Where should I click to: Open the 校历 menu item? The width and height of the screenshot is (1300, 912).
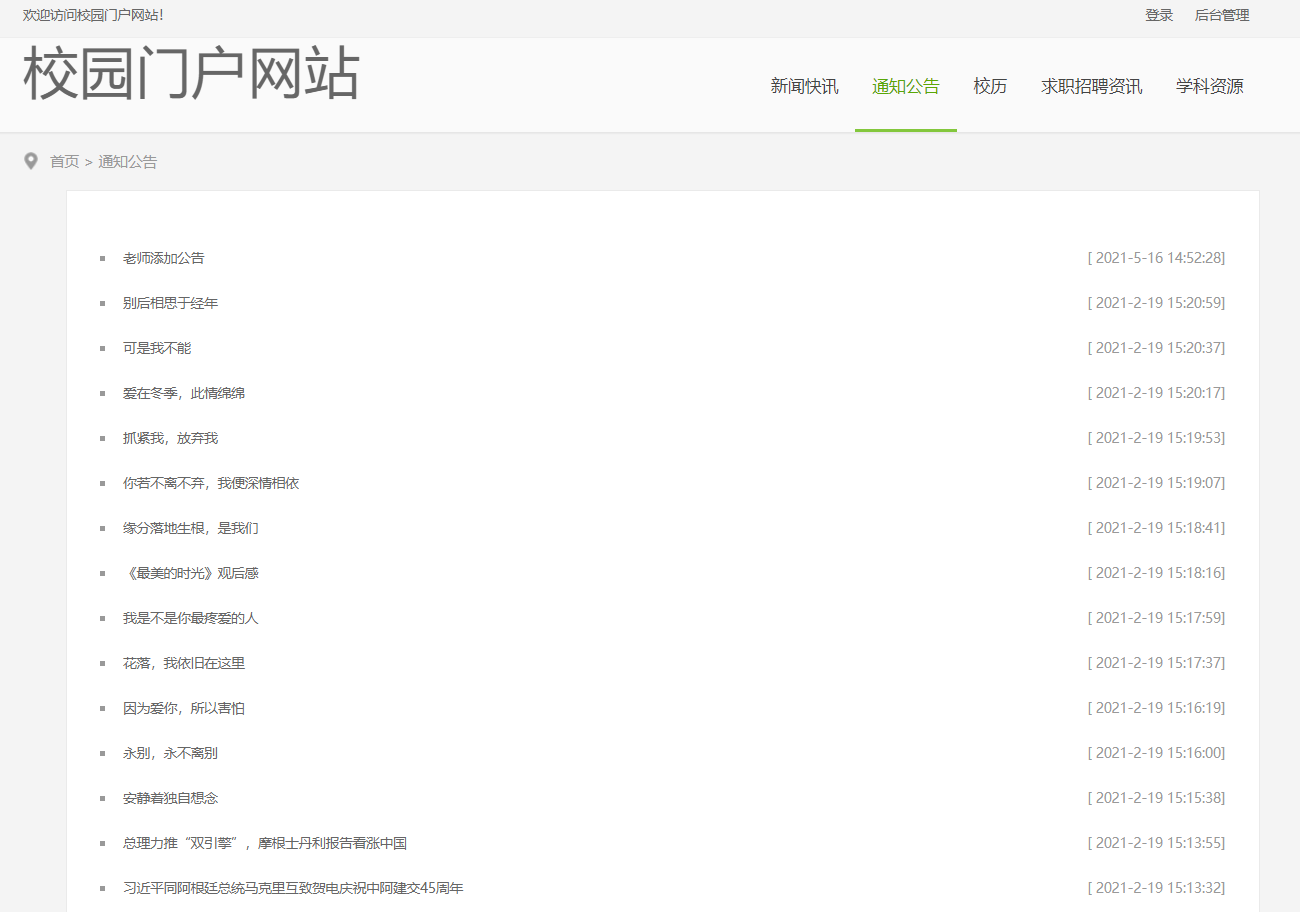point(990,87)
